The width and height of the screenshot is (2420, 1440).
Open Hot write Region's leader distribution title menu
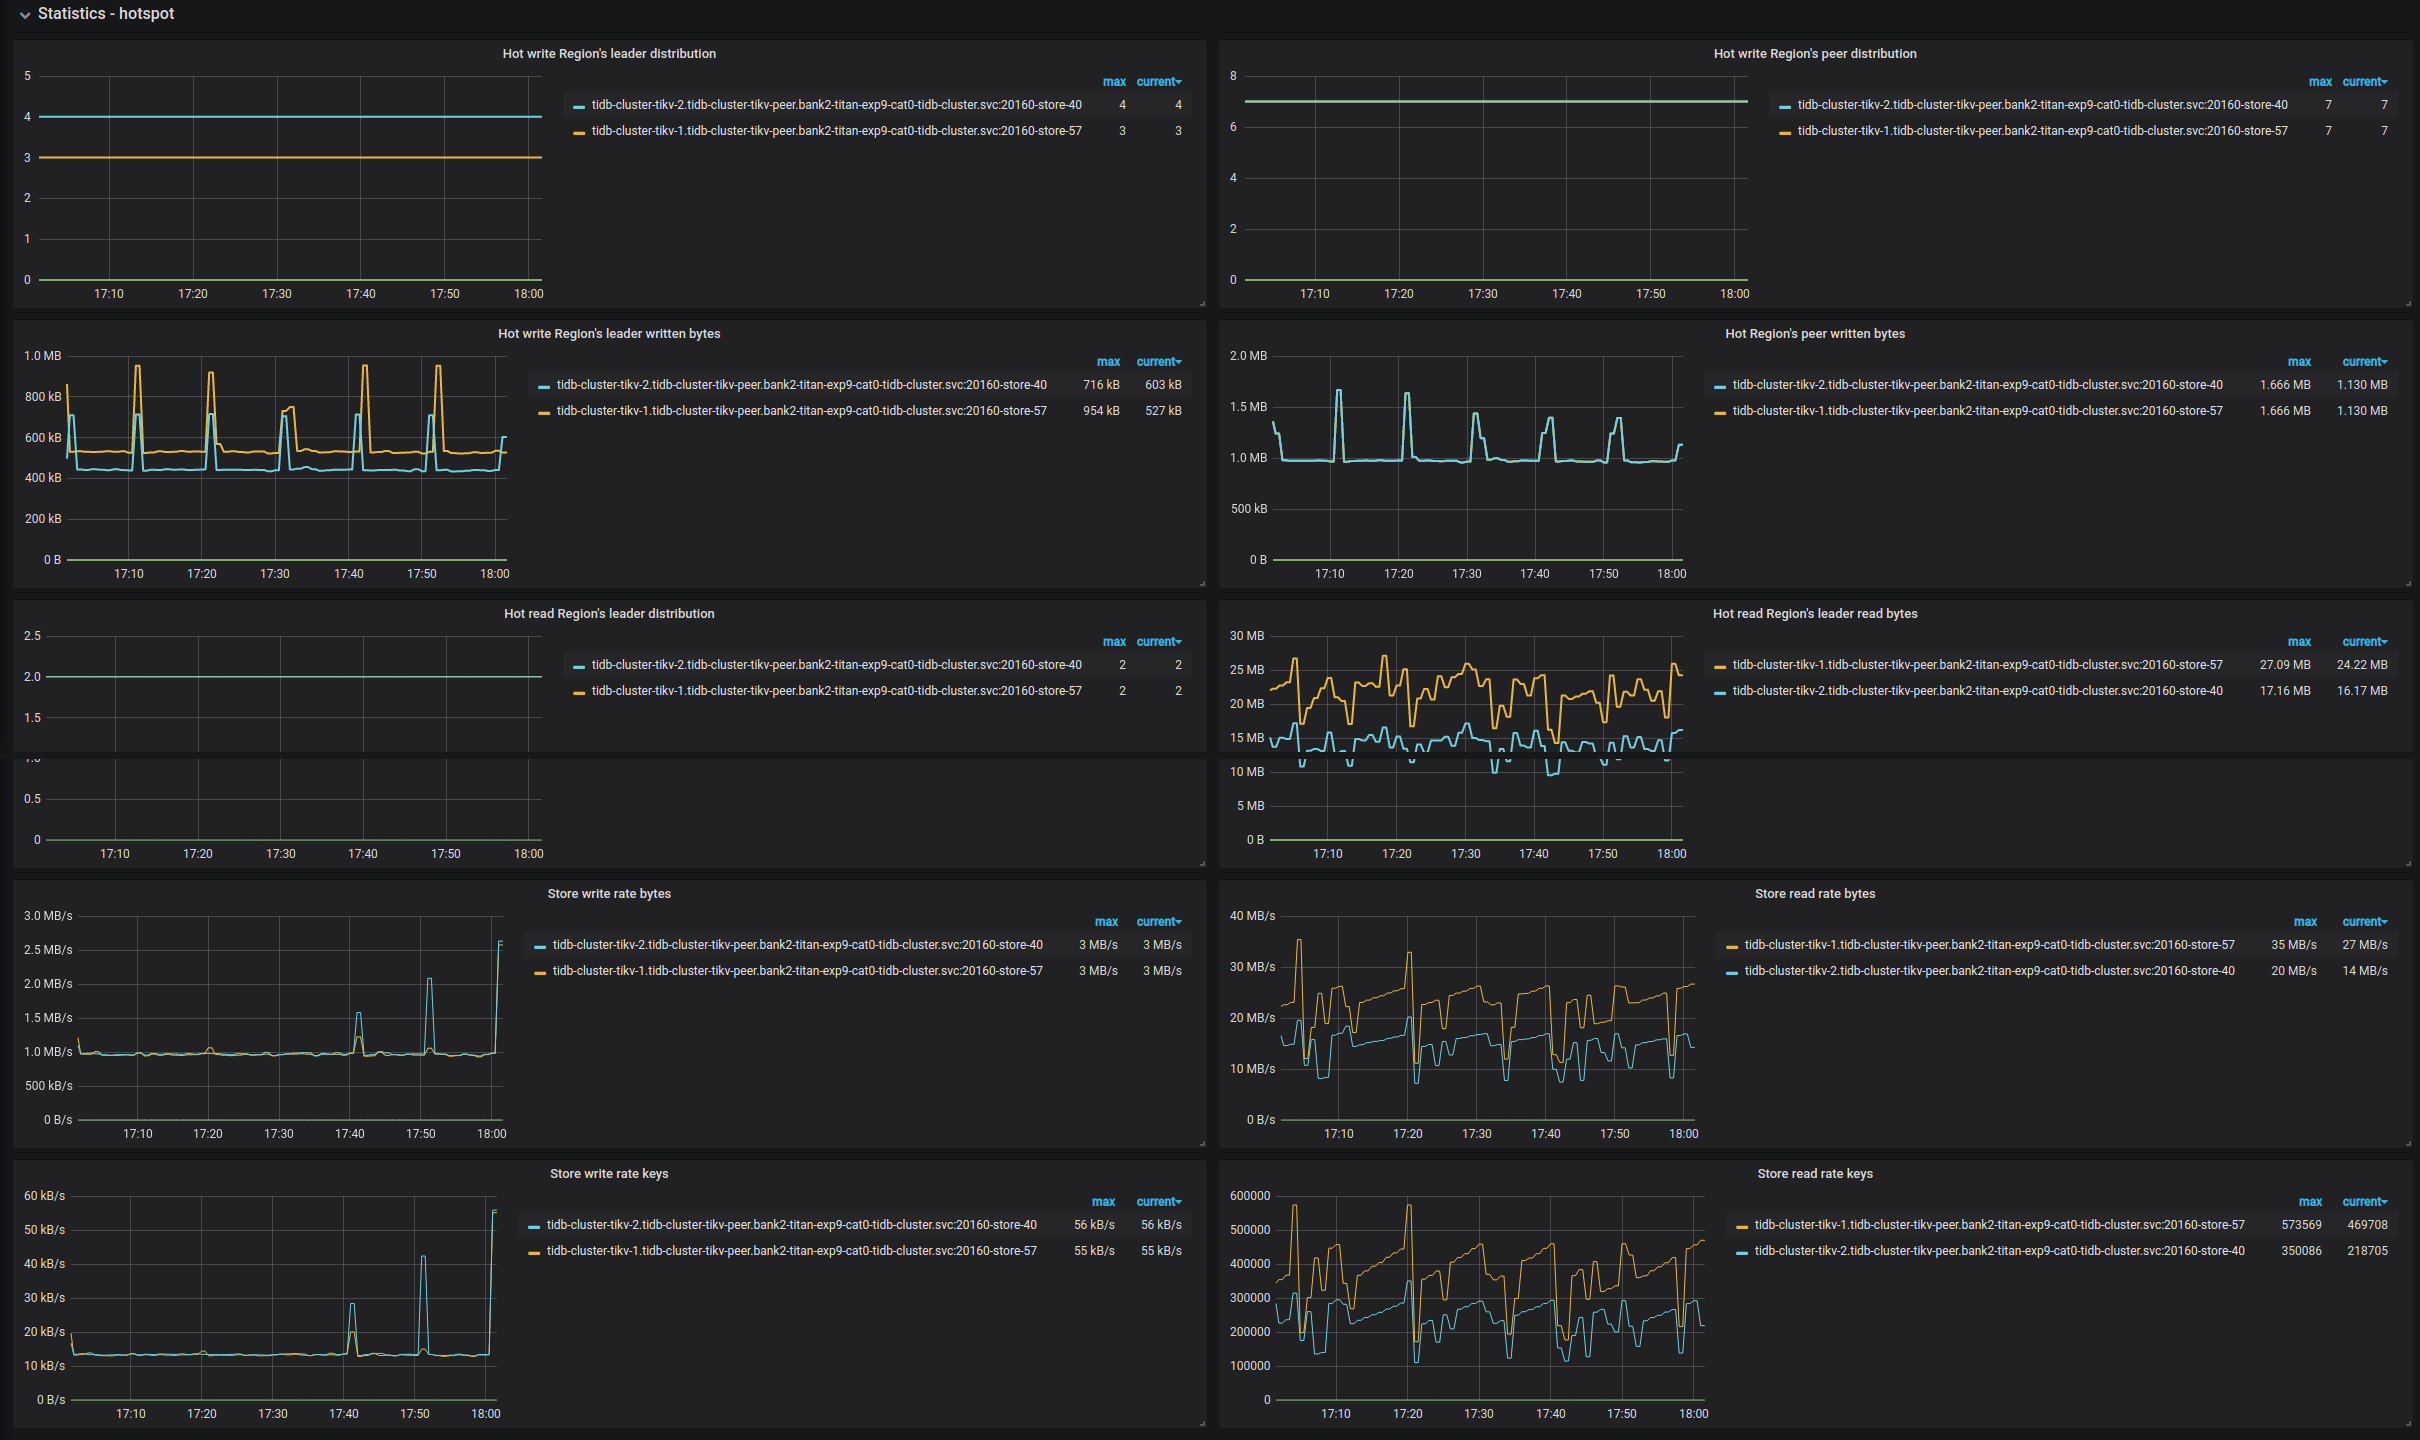coord(608,54)
